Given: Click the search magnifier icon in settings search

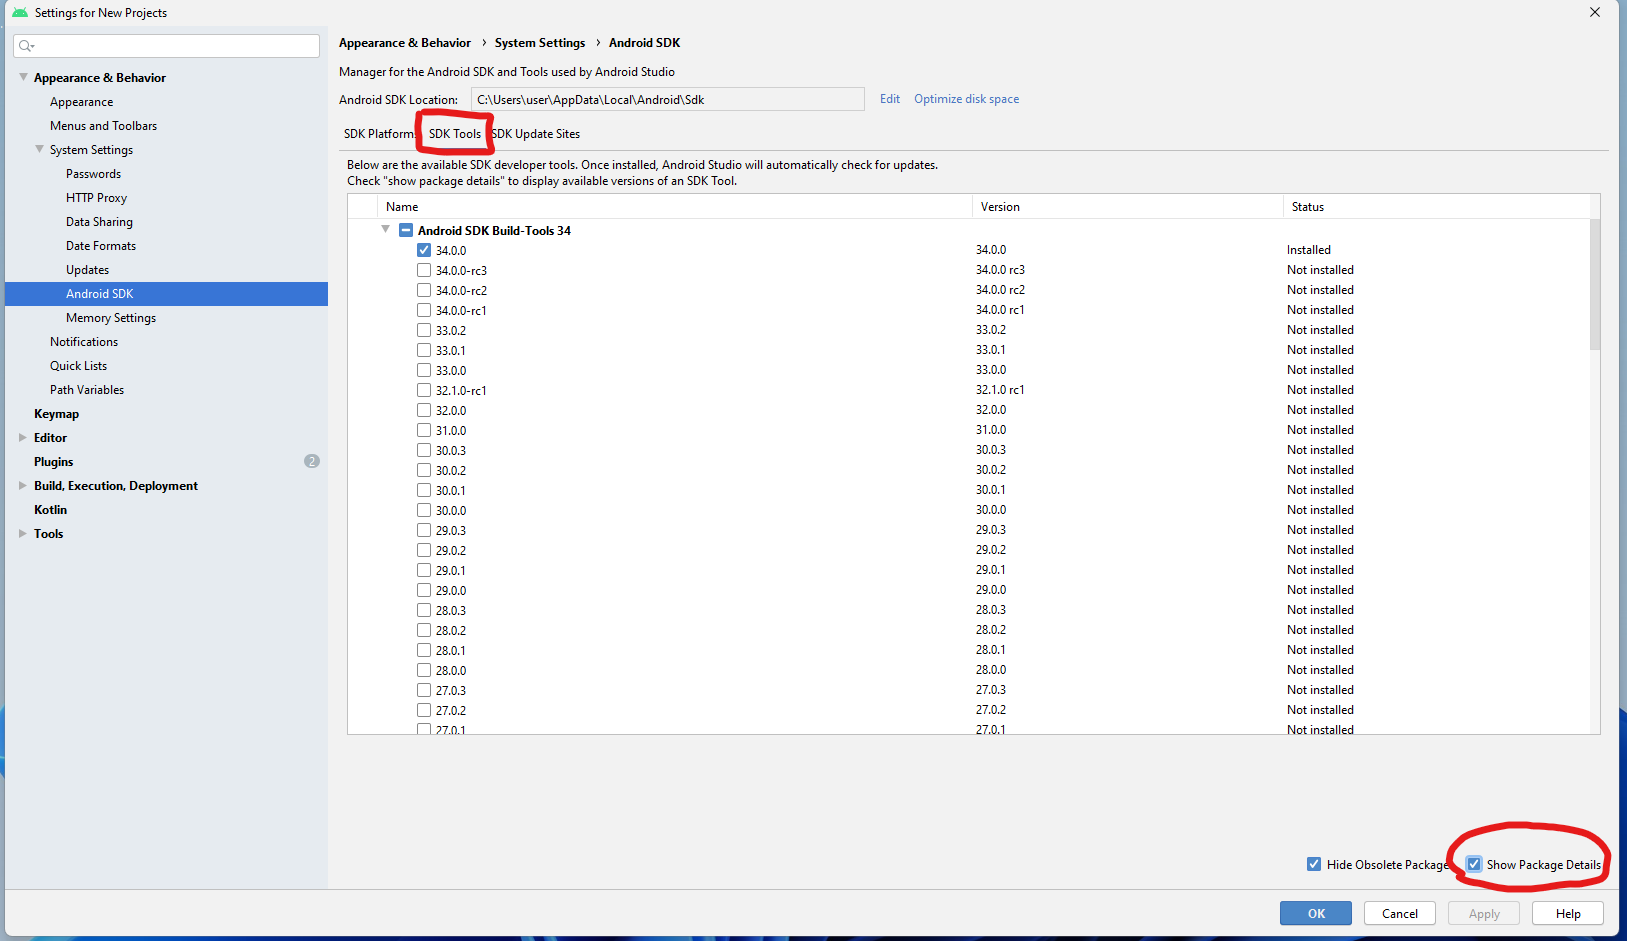Looking at the screenshot, I should tap(26, 46).
